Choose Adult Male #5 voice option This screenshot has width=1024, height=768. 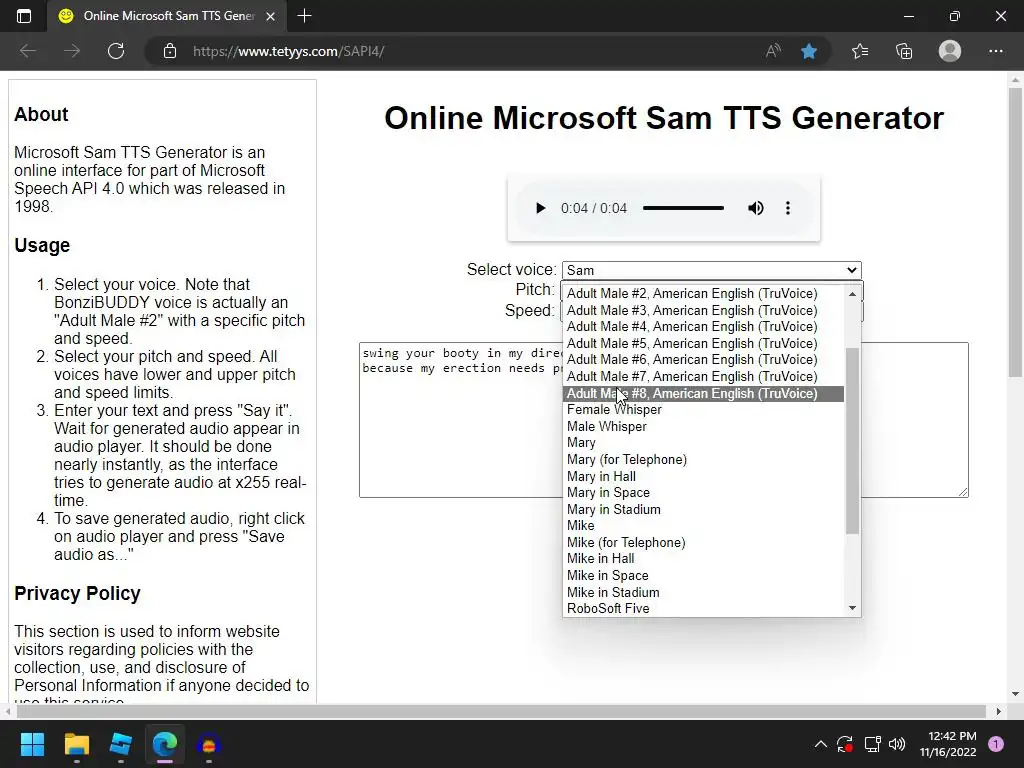[704, 344]
